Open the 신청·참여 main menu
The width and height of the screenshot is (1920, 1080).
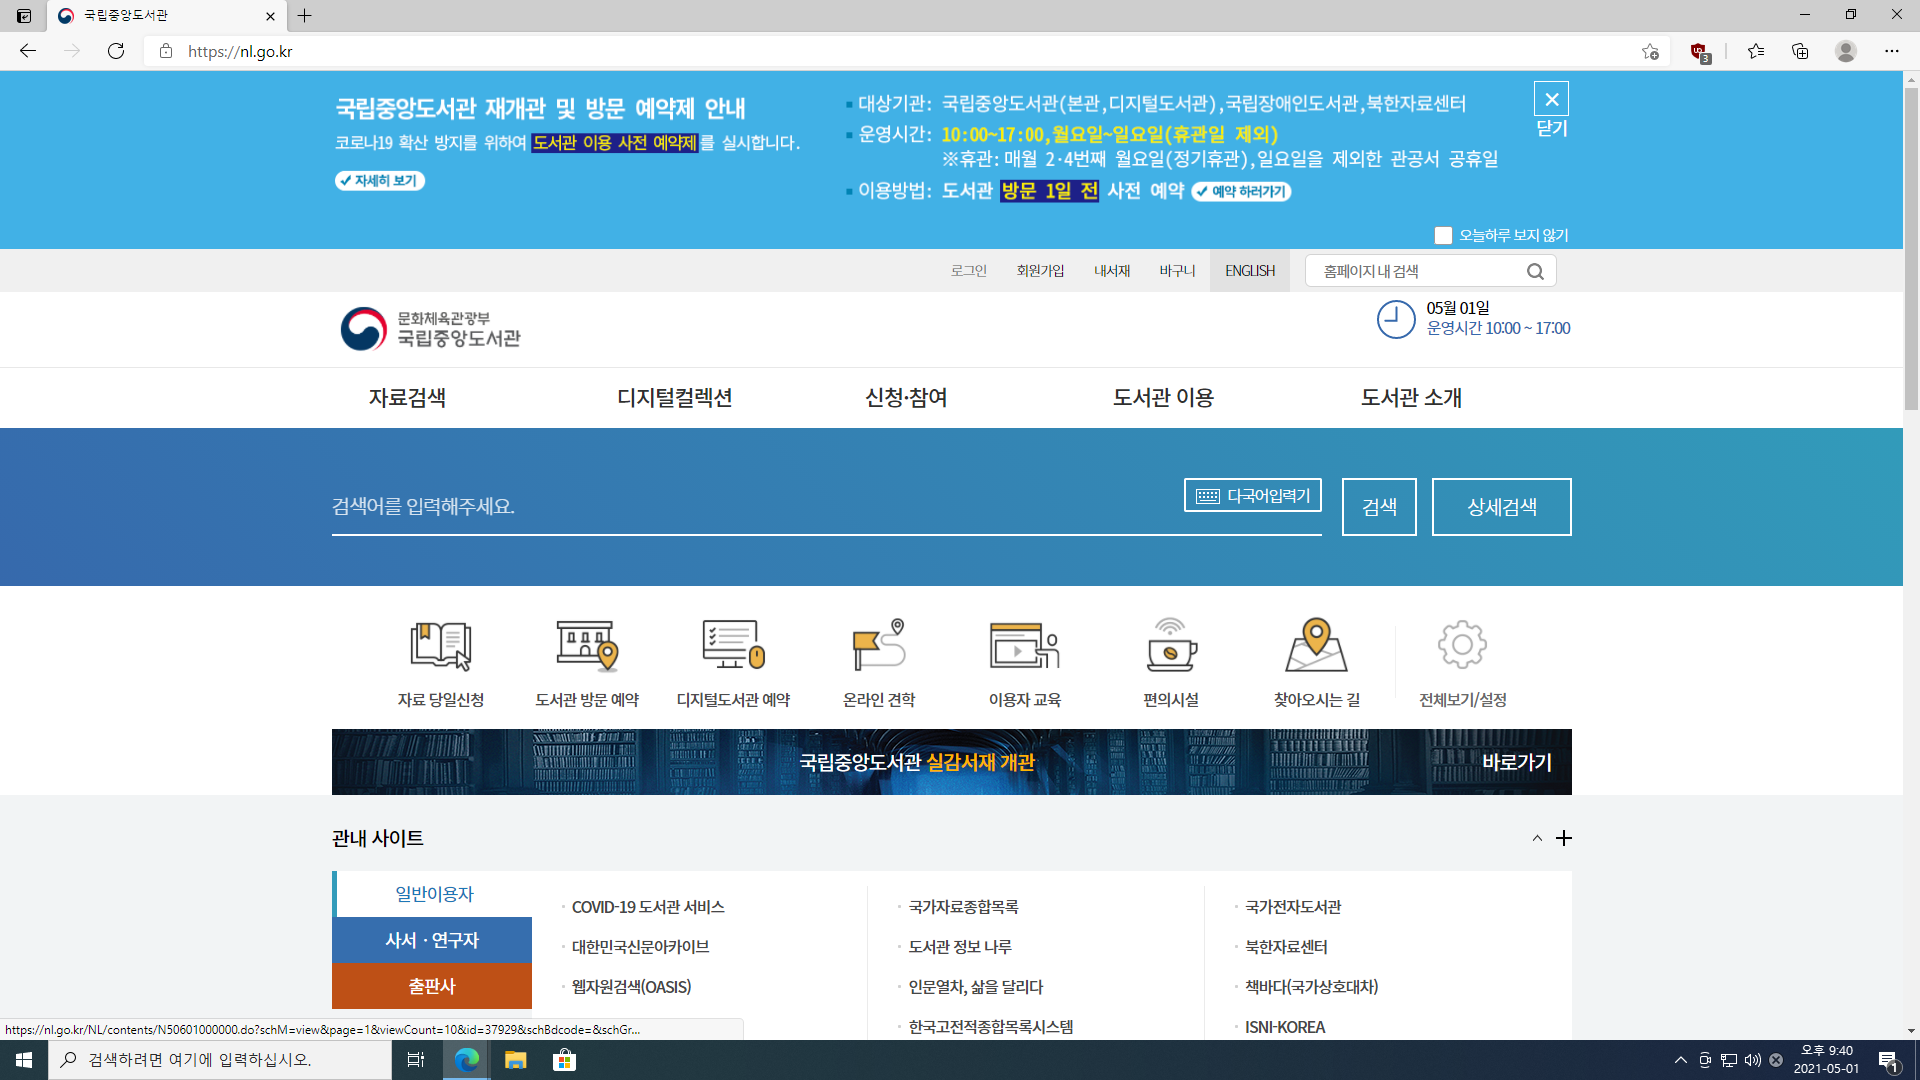[x=906, y=398]
